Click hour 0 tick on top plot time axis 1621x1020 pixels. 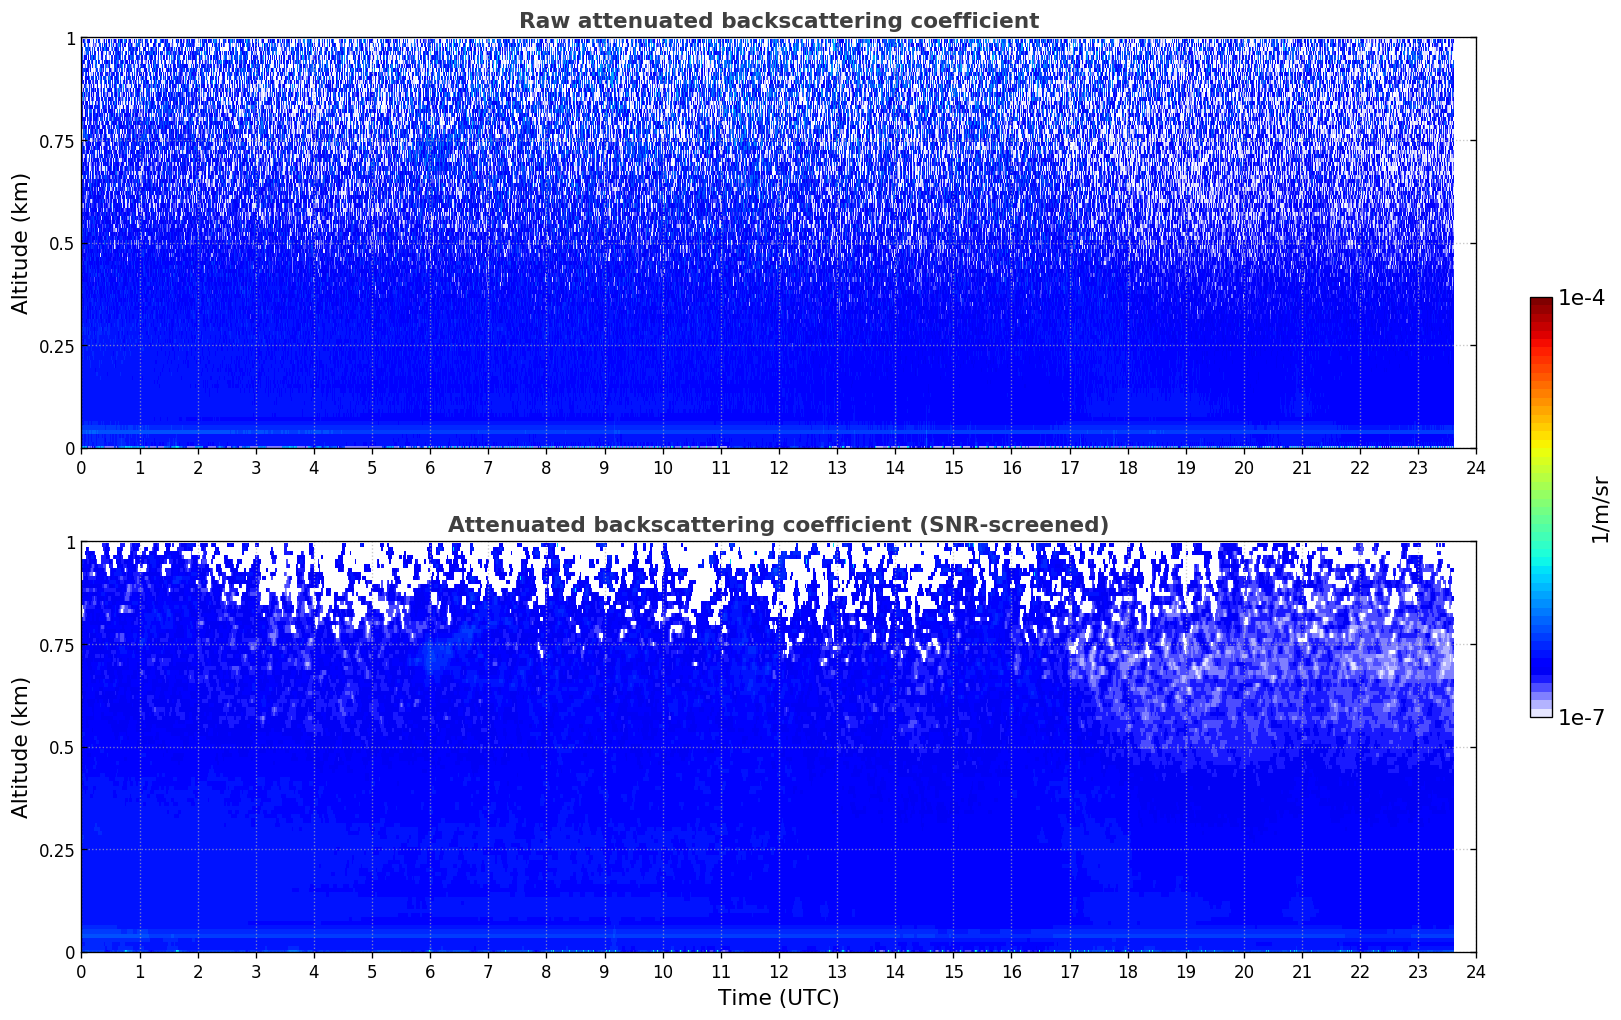click(82, 467)
